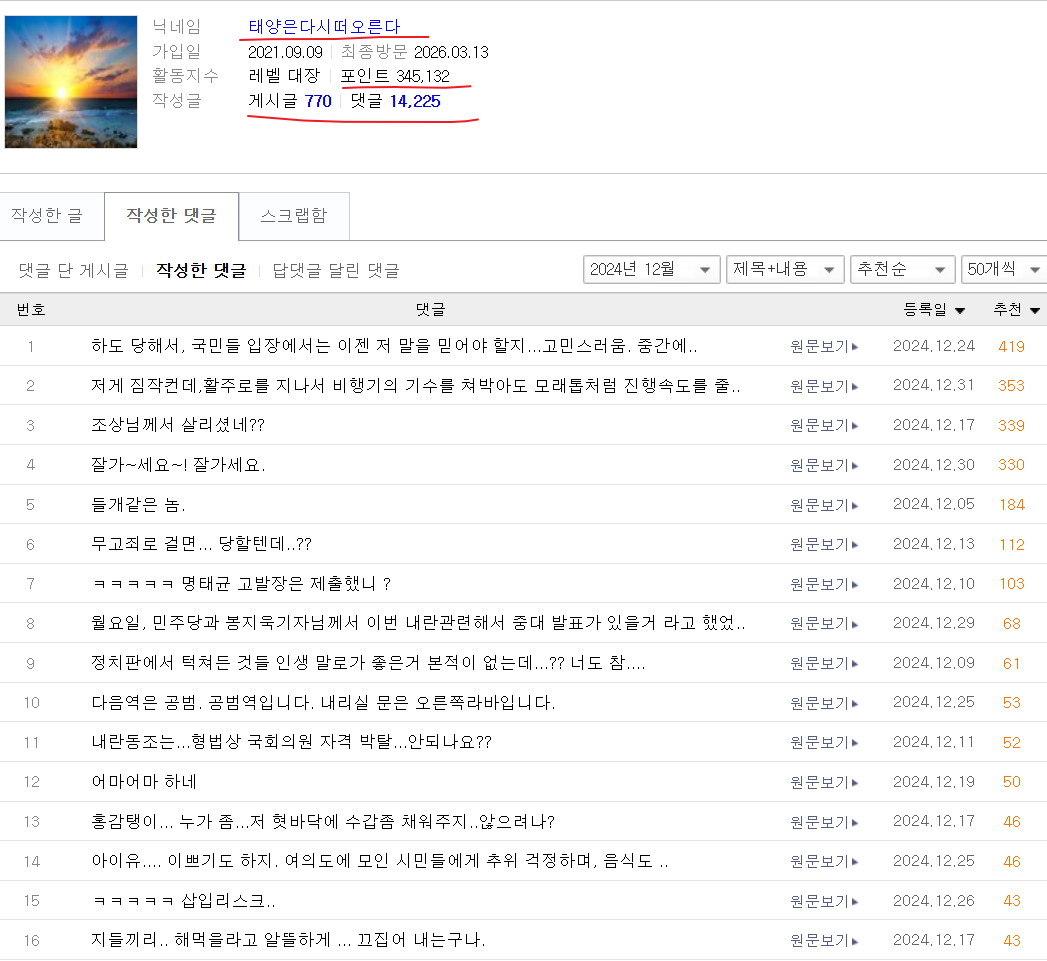The height and width of the screenshot is (961, 1047).
Task: Open the 50개씩 page size dropdown
Action: pyautogui.click(x=1004, y=269)
